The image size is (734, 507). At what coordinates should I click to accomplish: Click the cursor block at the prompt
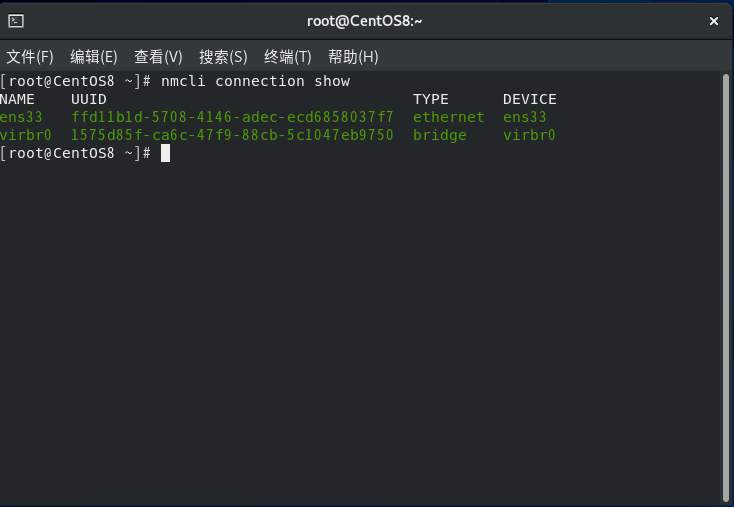[x=165, y=153]
